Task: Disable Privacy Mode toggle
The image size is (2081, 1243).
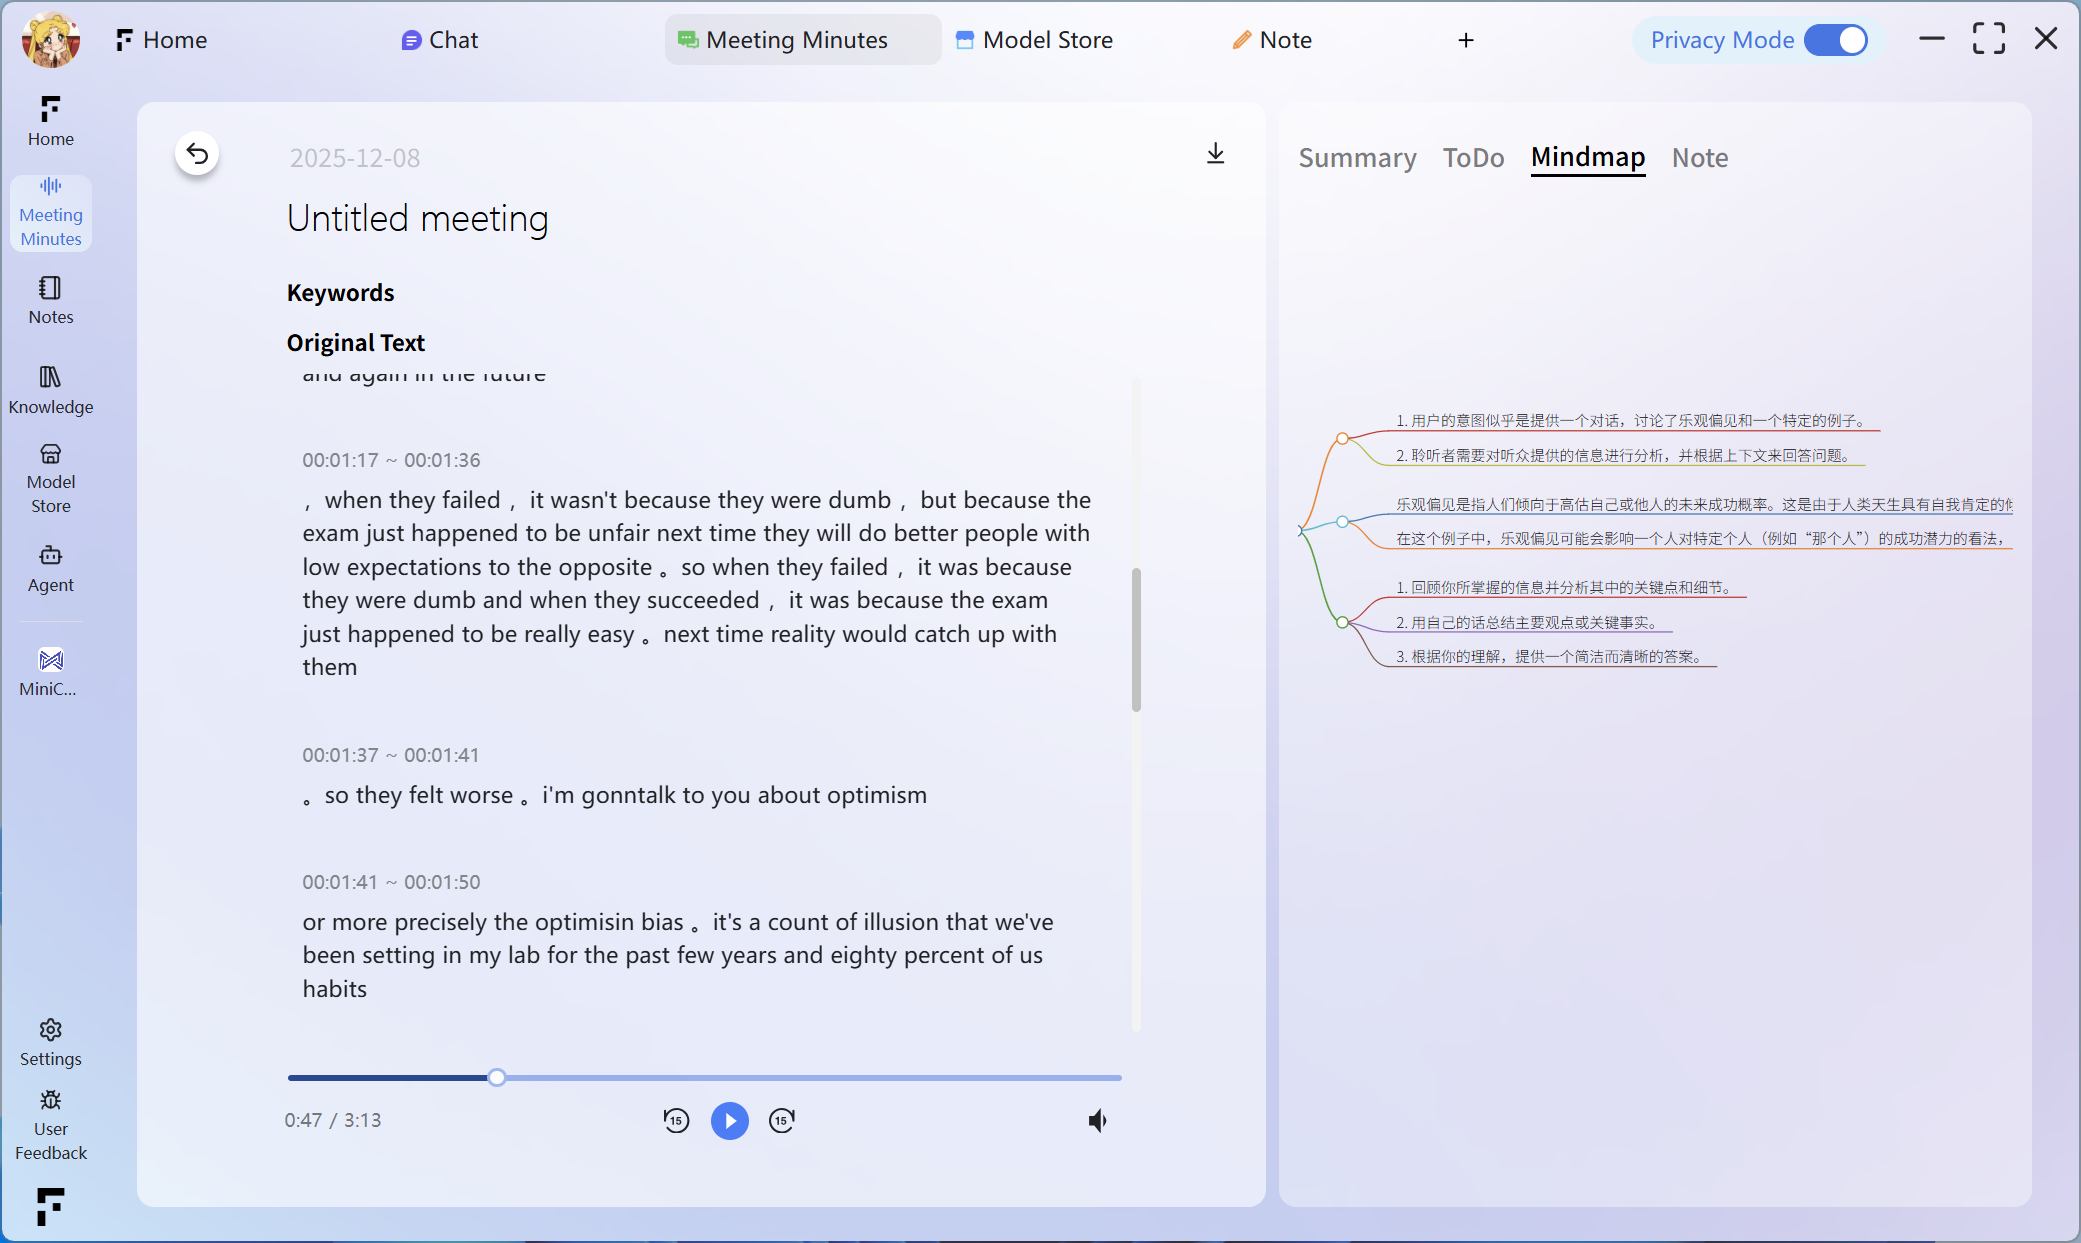Action: [x=1836, y=40]
